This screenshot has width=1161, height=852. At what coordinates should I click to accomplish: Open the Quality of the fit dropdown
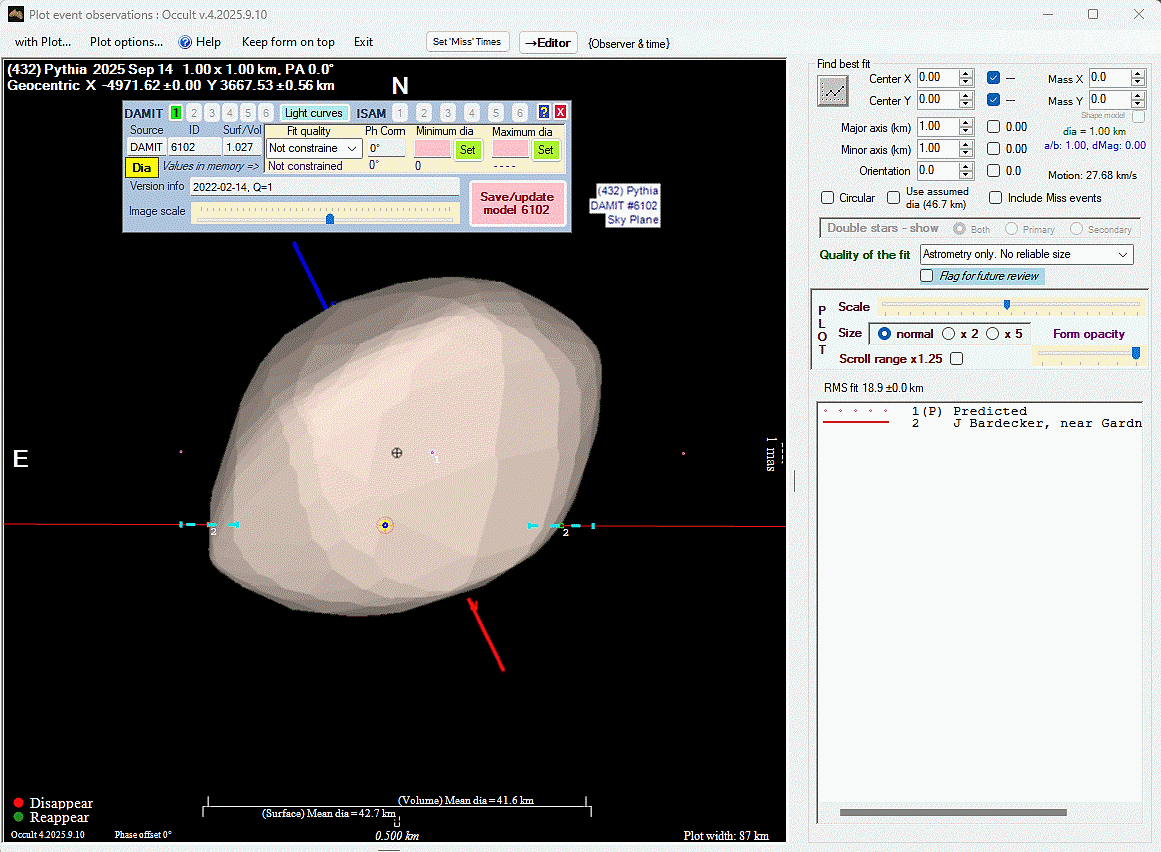(x=1026, y=255)
